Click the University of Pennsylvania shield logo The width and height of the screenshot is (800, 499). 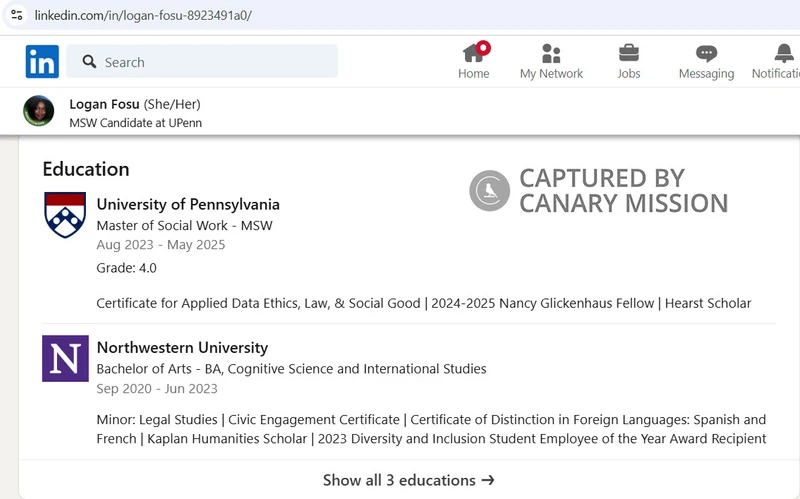click(x=65, y=215)
